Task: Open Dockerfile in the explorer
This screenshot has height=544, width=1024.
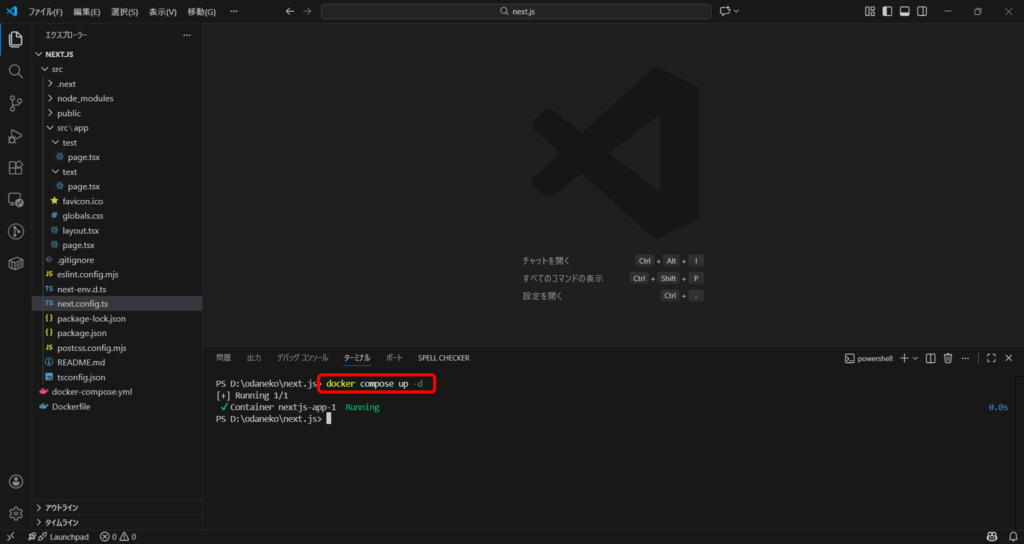Action: (x=71, y=406)
